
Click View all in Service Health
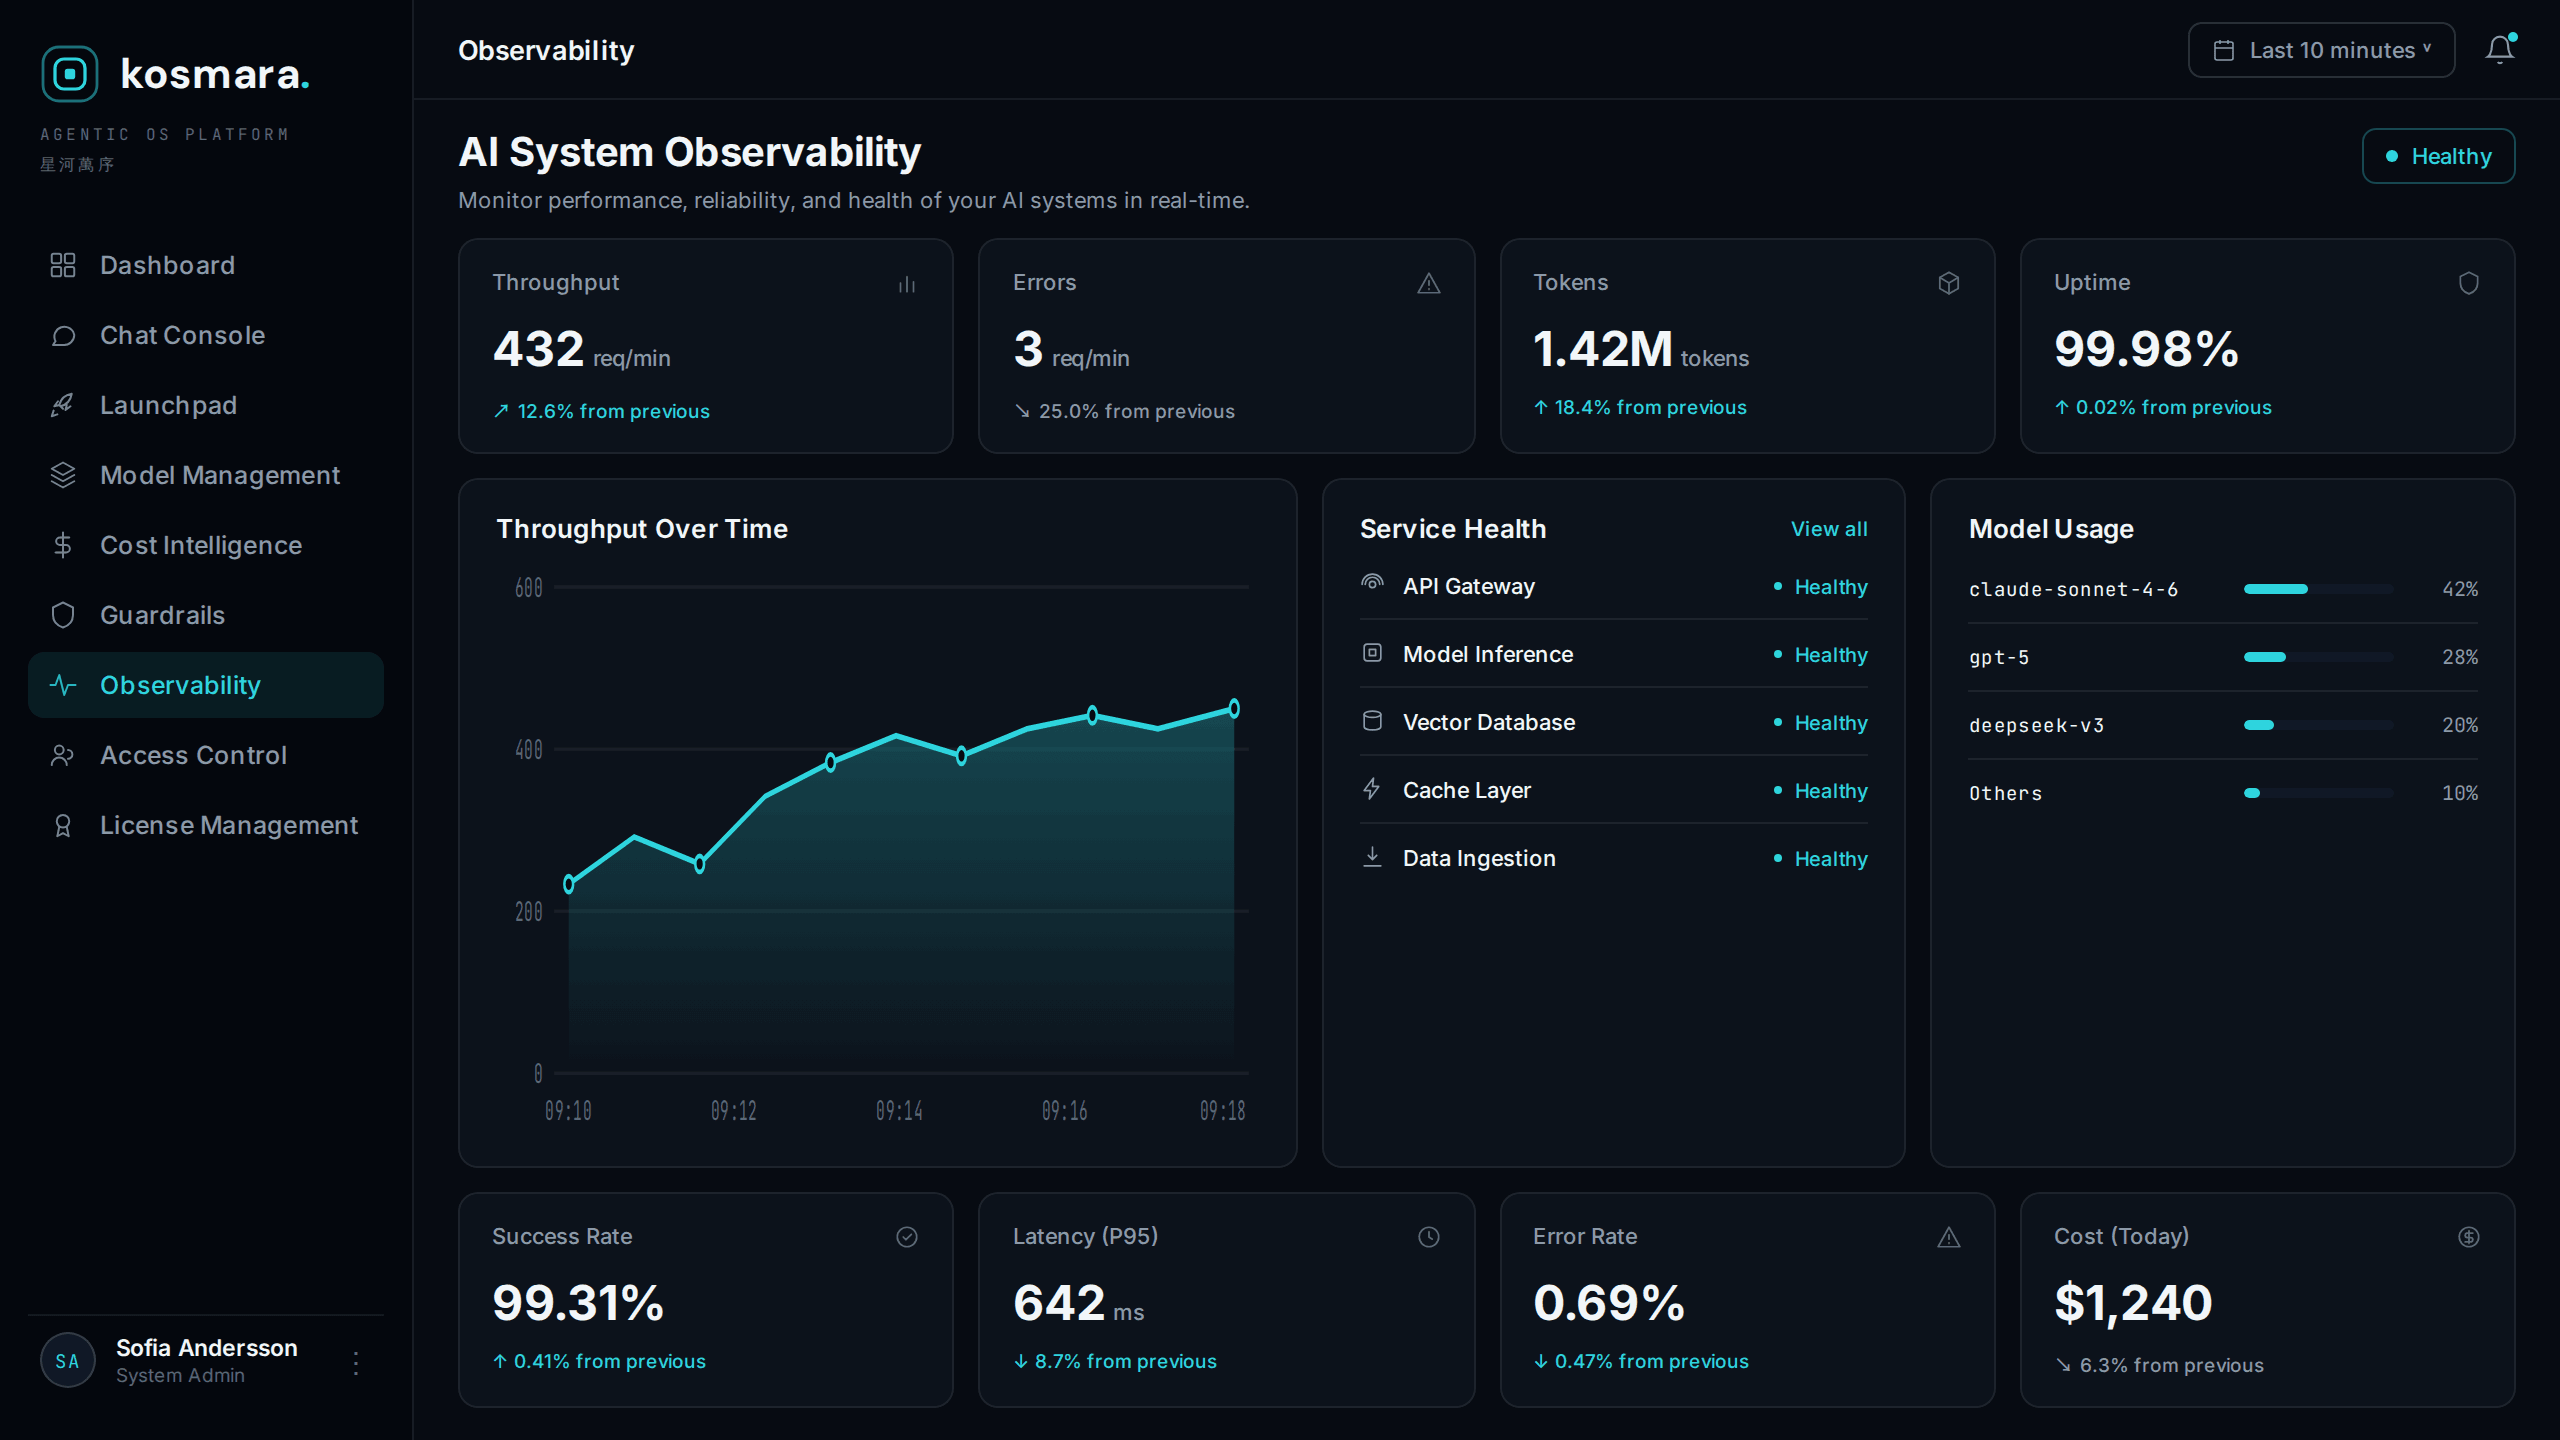pyautogui.click(x=1829, y=529)
